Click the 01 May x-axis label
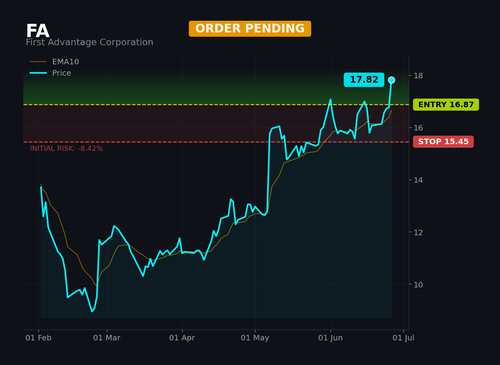The height and width of the screenshot is (365, 500). (255, 338)
